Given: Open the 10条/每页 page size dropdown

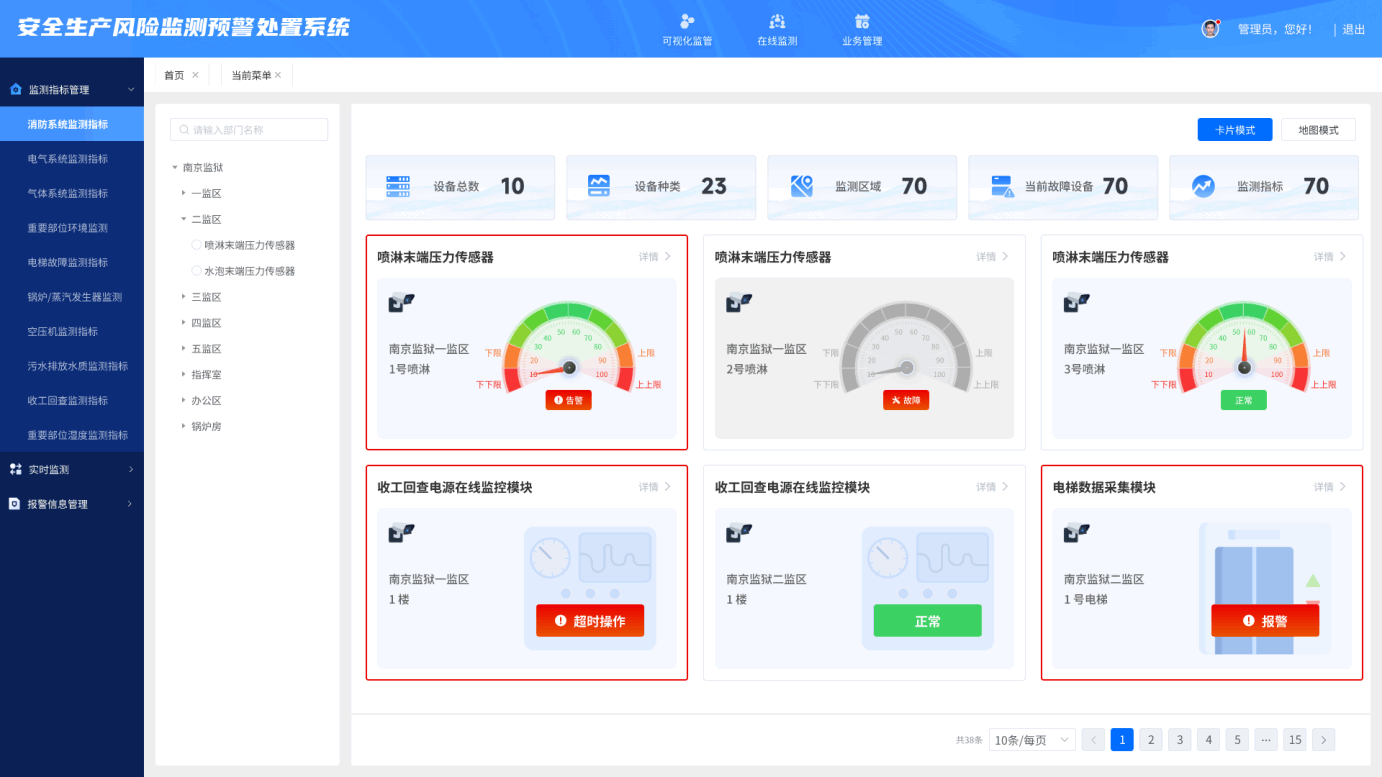Looking at the screenshot, I should pos(1032,739).
